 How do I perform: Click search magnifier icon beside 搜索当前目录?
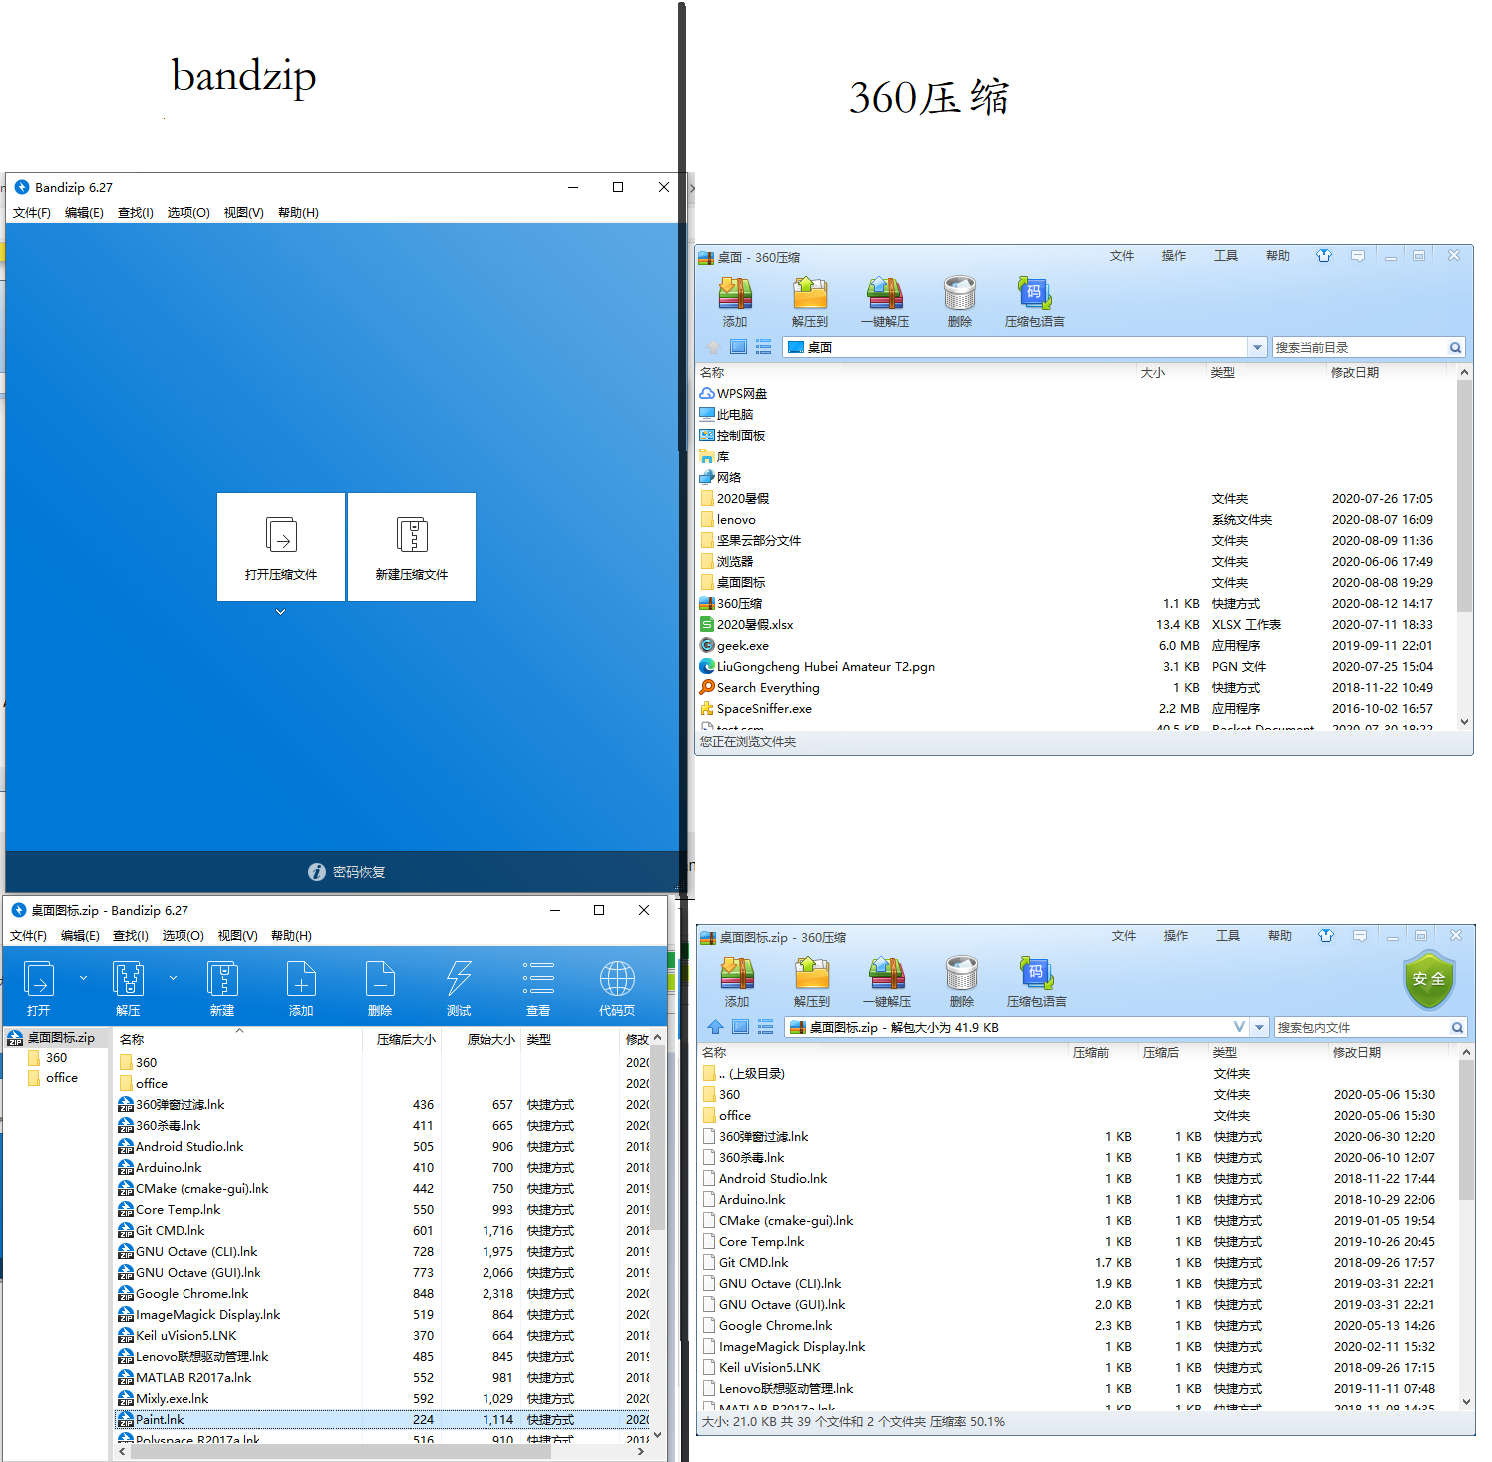(x=1456, y=347)
